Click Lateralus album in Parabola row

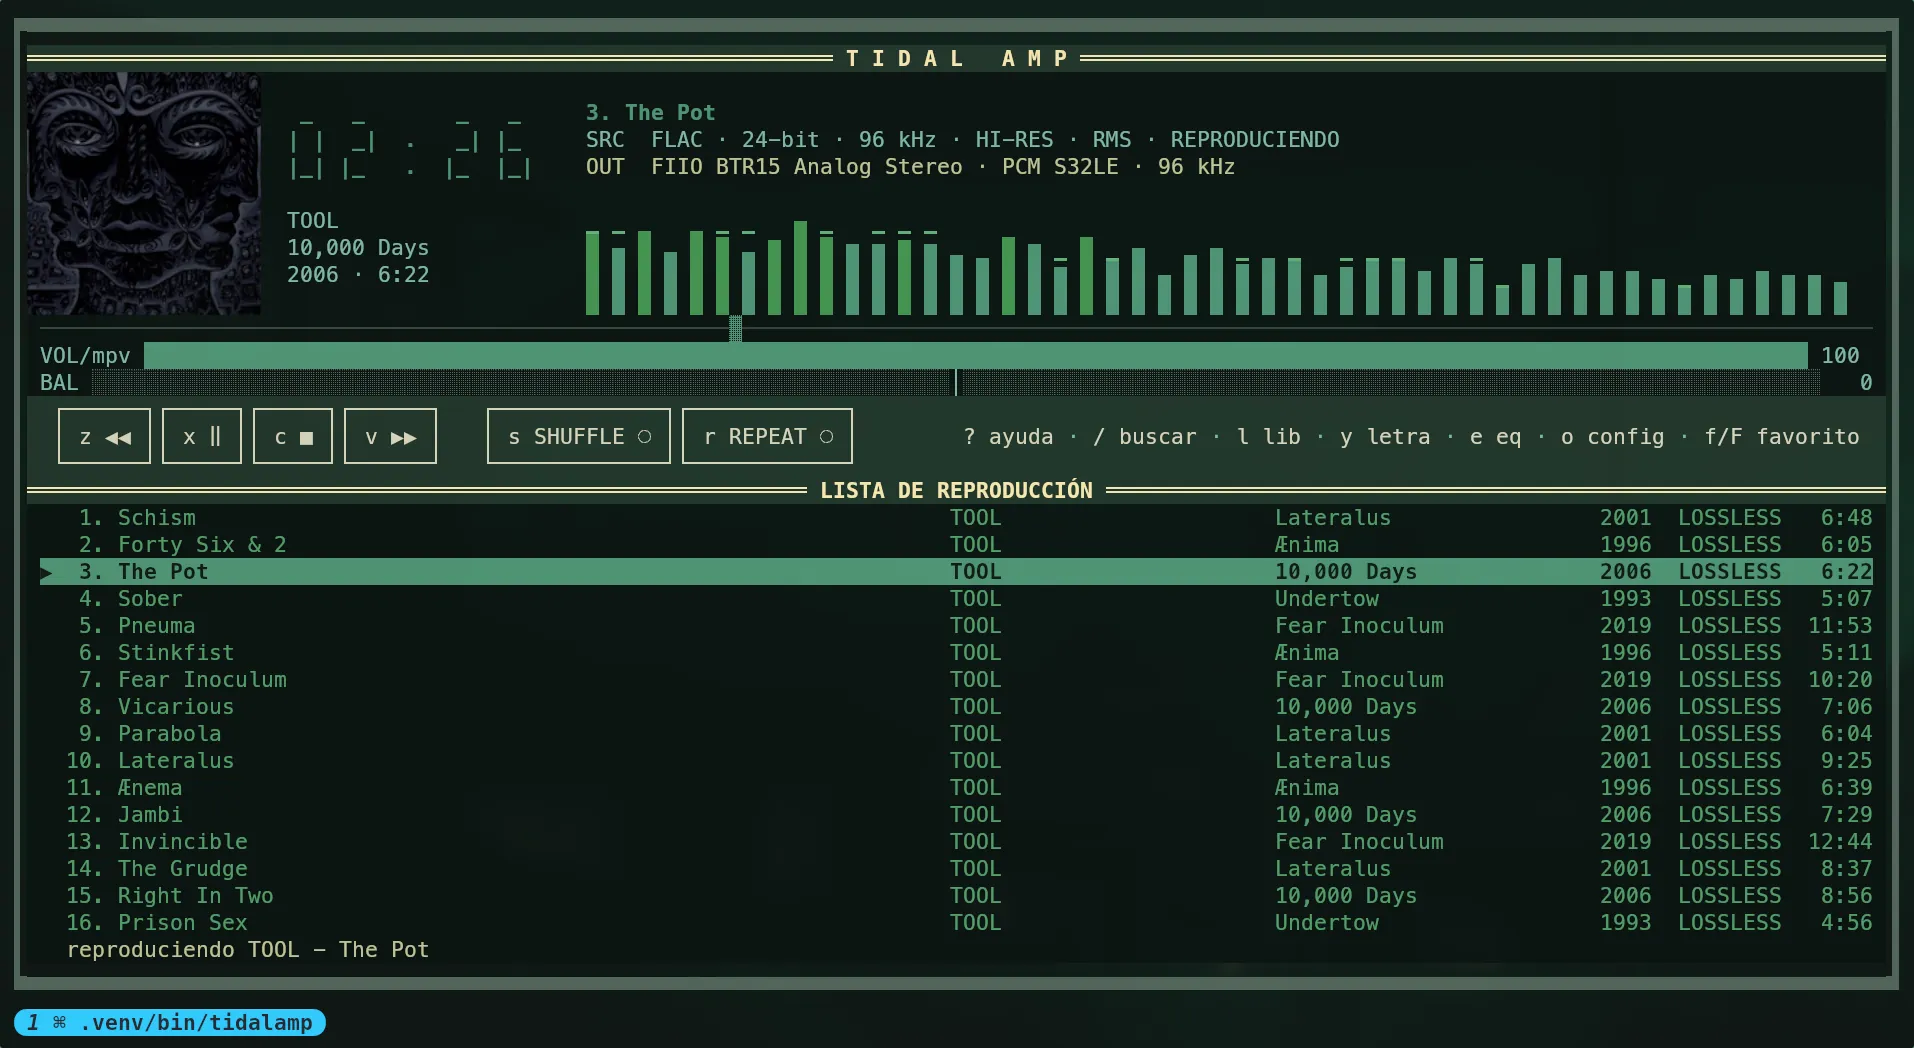pyautogui.click(x=1333, y=733)
